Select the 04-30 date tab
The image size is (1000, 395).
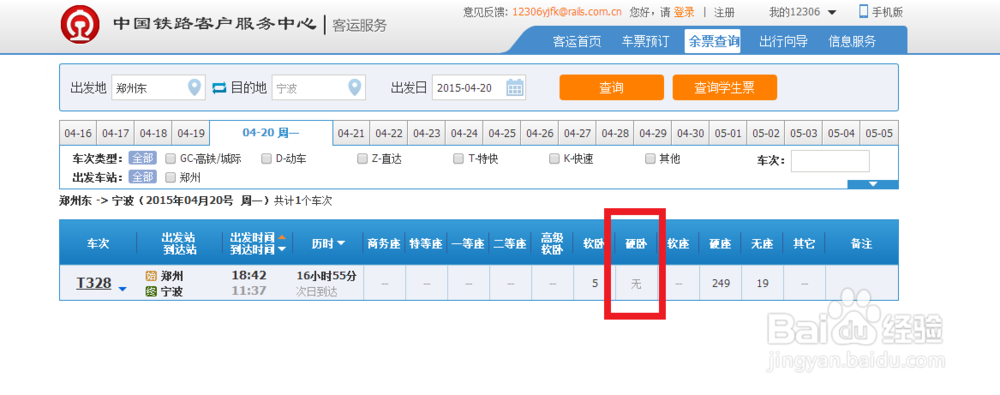coord(691,133)
